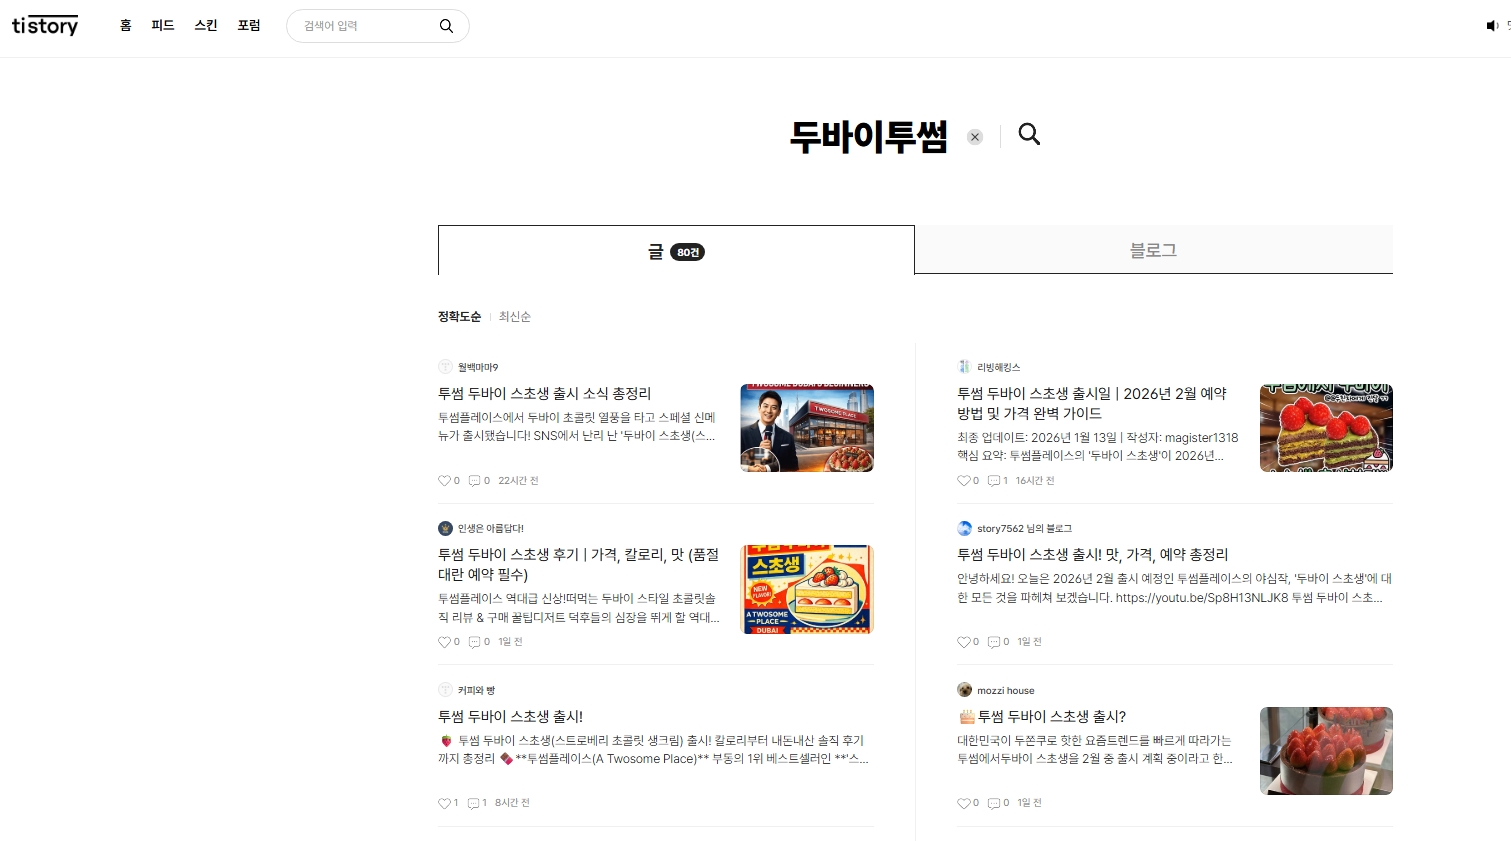The image size is (1511, 841).
Task: Open comments on 맛, 가격, 예약 총정리 post
Action: click(x=993, y=642)
